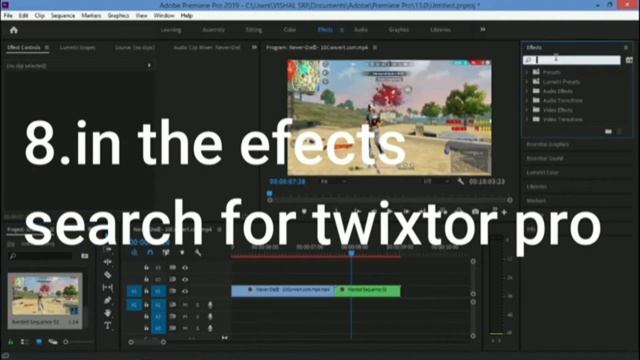The width and height of the screenshot is (640, 360).
Task: Open Program monitor panel menu
Action: pyautogui.click(x=375, y=48)
